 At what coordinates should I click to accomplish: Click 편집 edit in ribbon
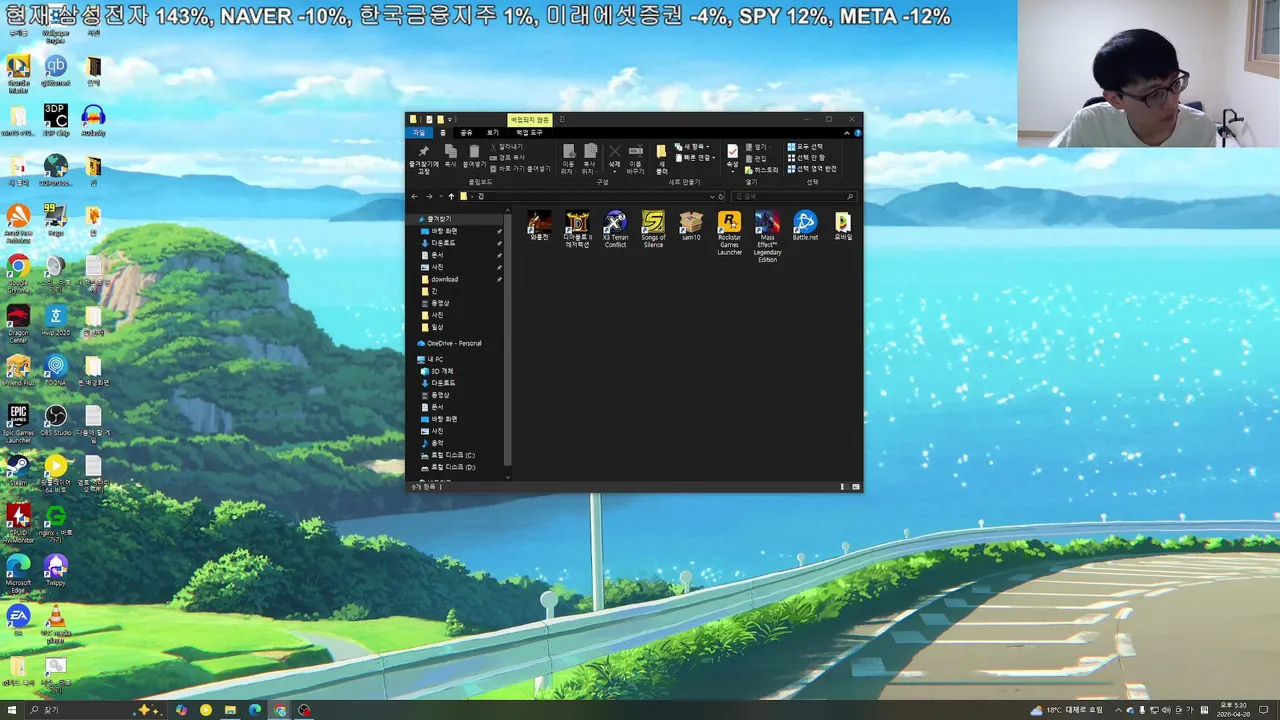click(755, 158)
